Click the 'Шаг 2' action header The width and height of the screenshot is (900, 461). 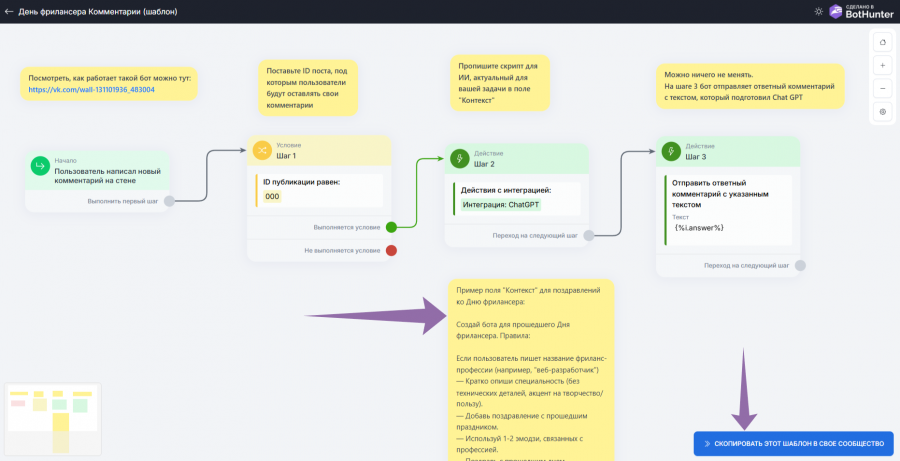pos(517,158)
